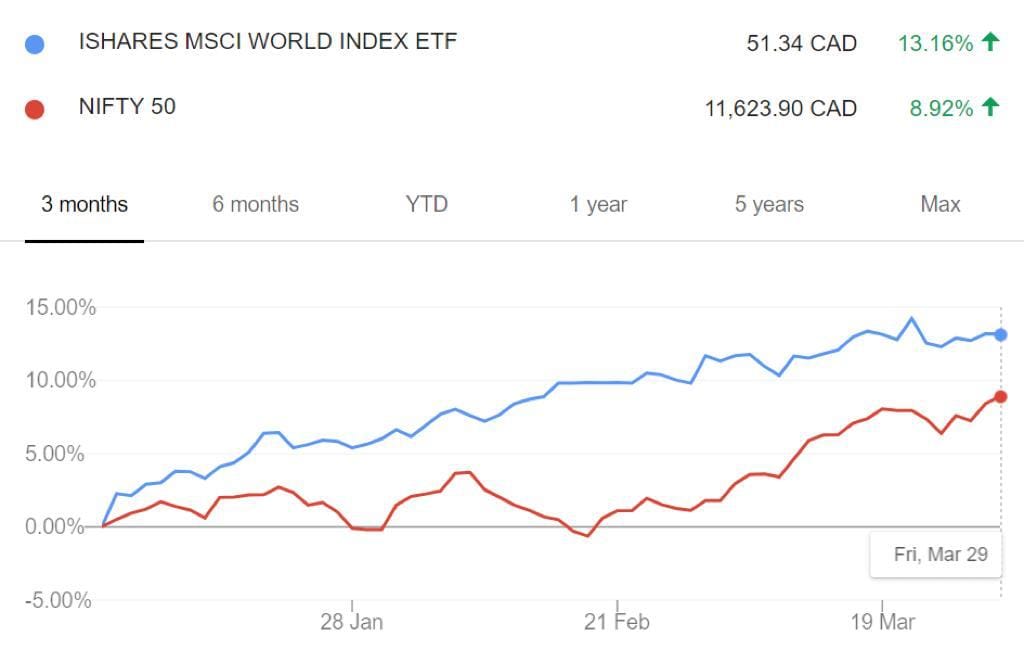Open ISHARES MSCI WORLD INDEX ETF
Screen dimensions: 1024x662
(x=268, y=42)
